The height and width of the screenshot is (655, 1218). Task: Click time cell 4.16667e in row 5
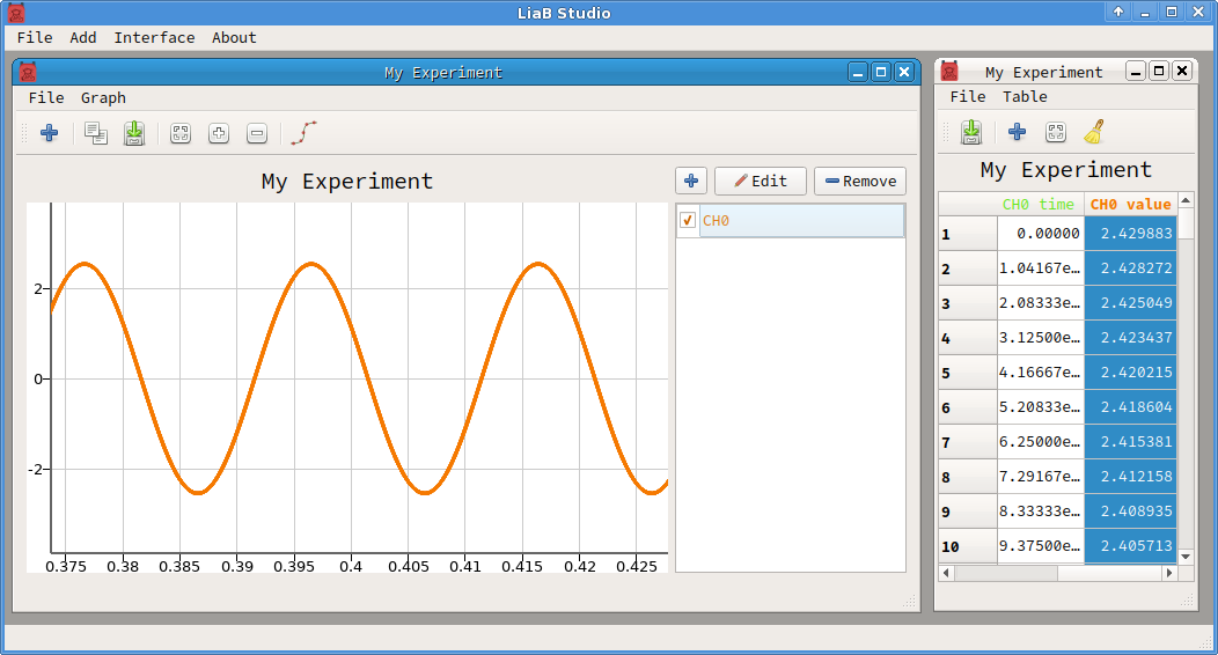1041,372
